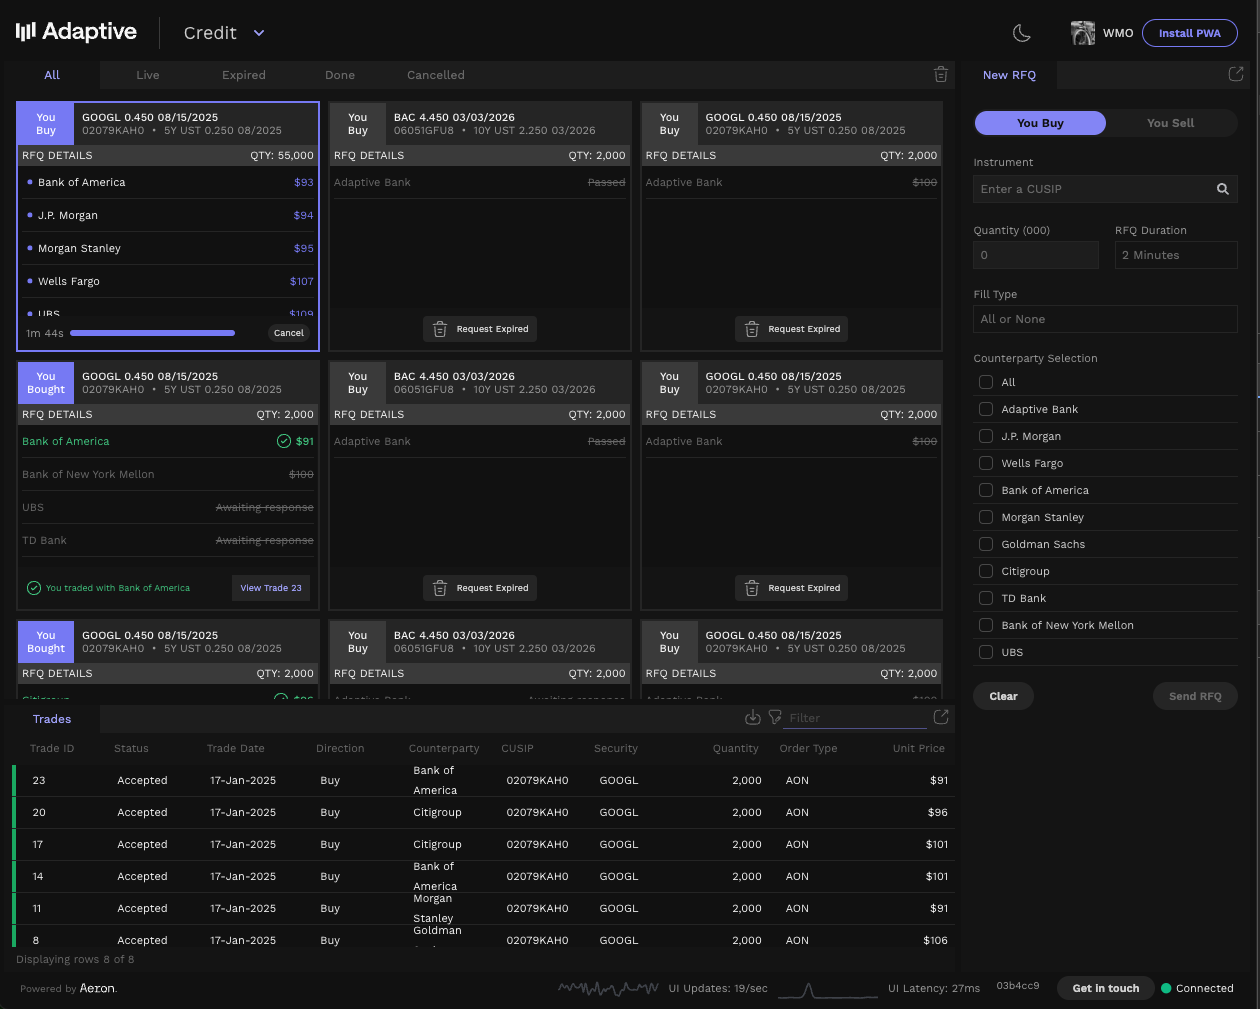Select the UBS counterparty checkbox

point(985,652)
